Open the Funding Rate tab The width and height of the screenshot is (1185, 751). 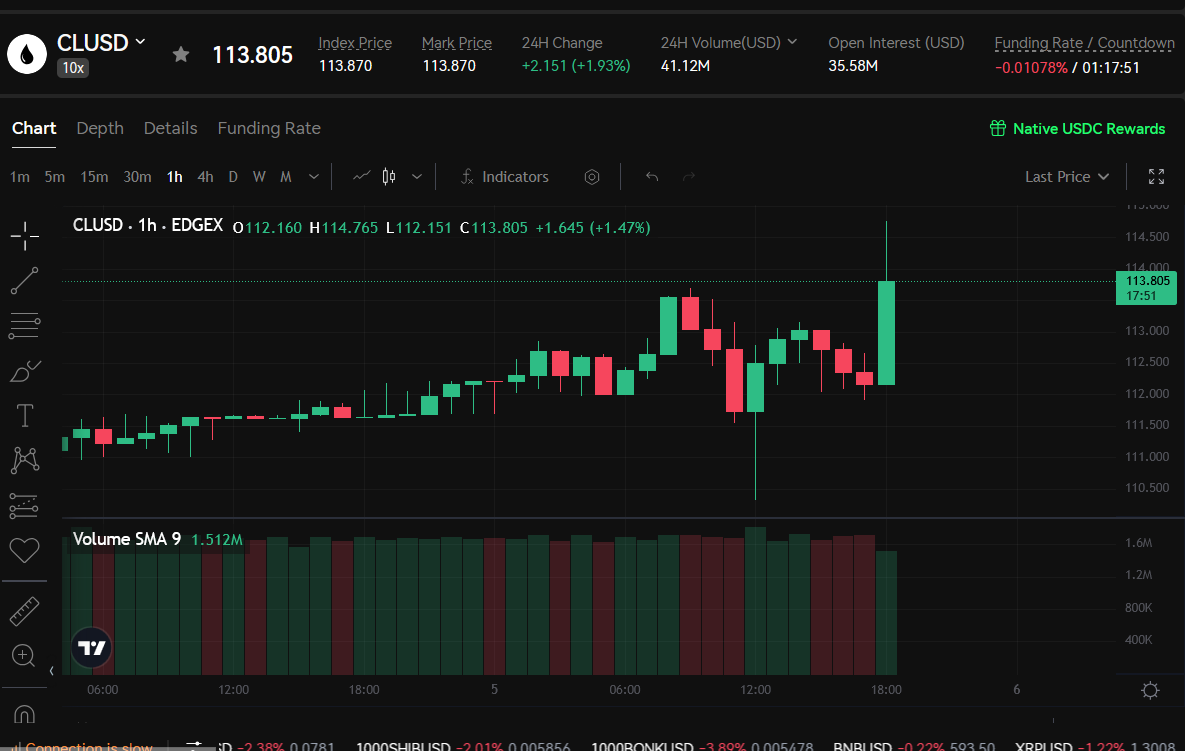point(269,128)
